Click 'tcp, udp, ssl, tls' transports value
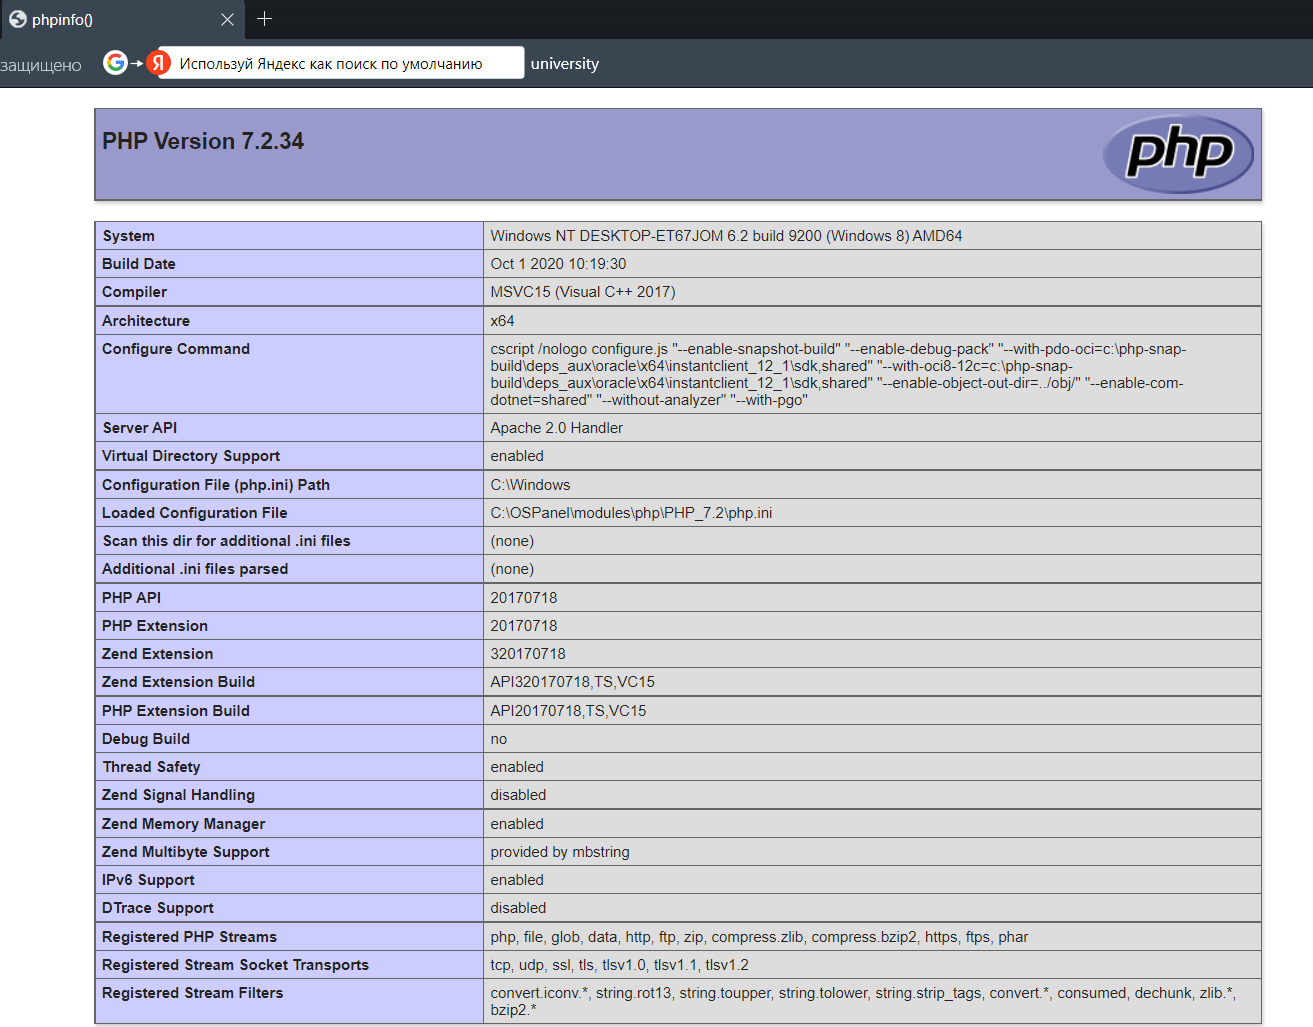The width and height of the screenshot is (1313, 1027). click(x=619, y=965)
